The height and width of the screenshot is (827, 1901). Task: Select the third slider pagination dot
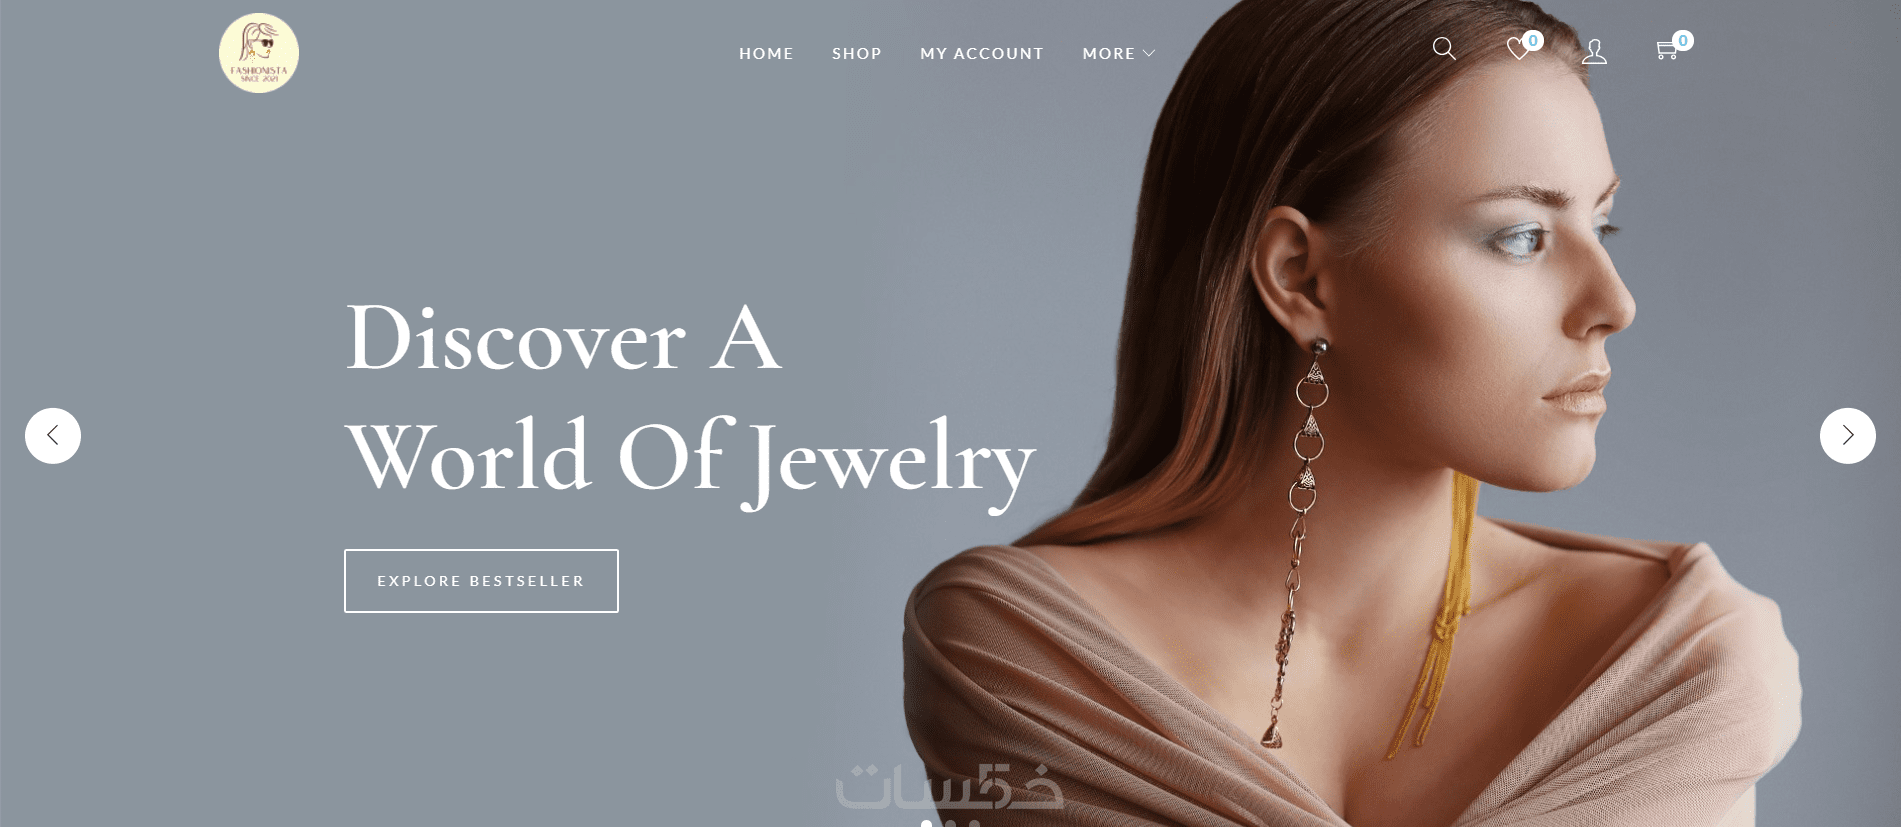pos(974,824)
